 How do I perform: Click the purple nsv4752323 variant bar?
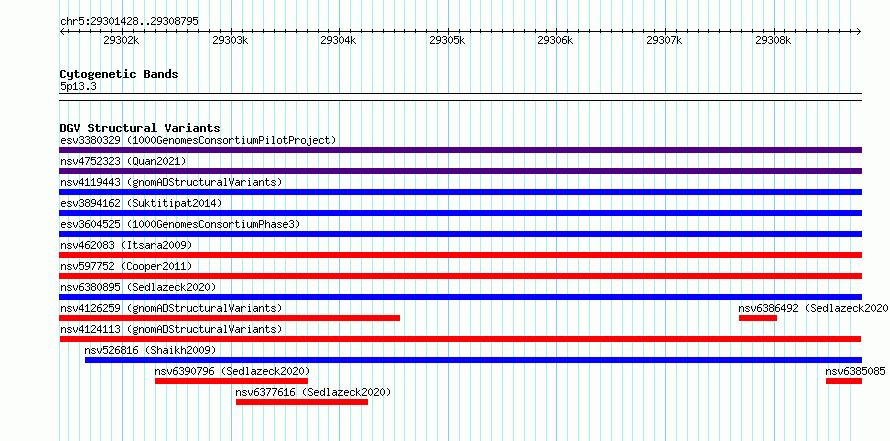[460, 171]
